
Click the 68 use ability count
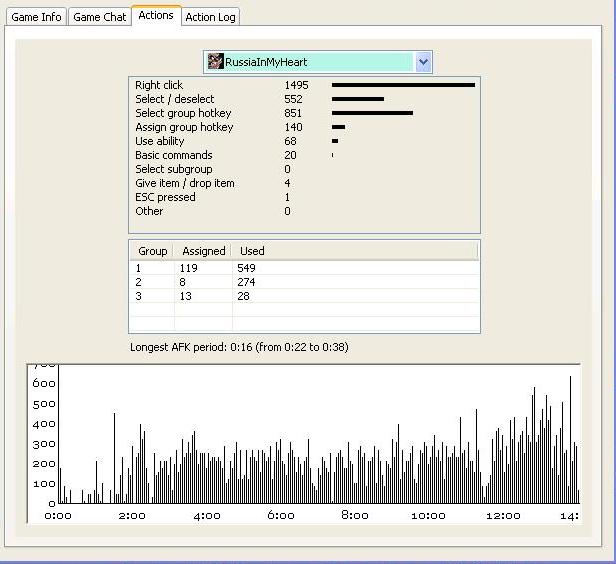290,141
